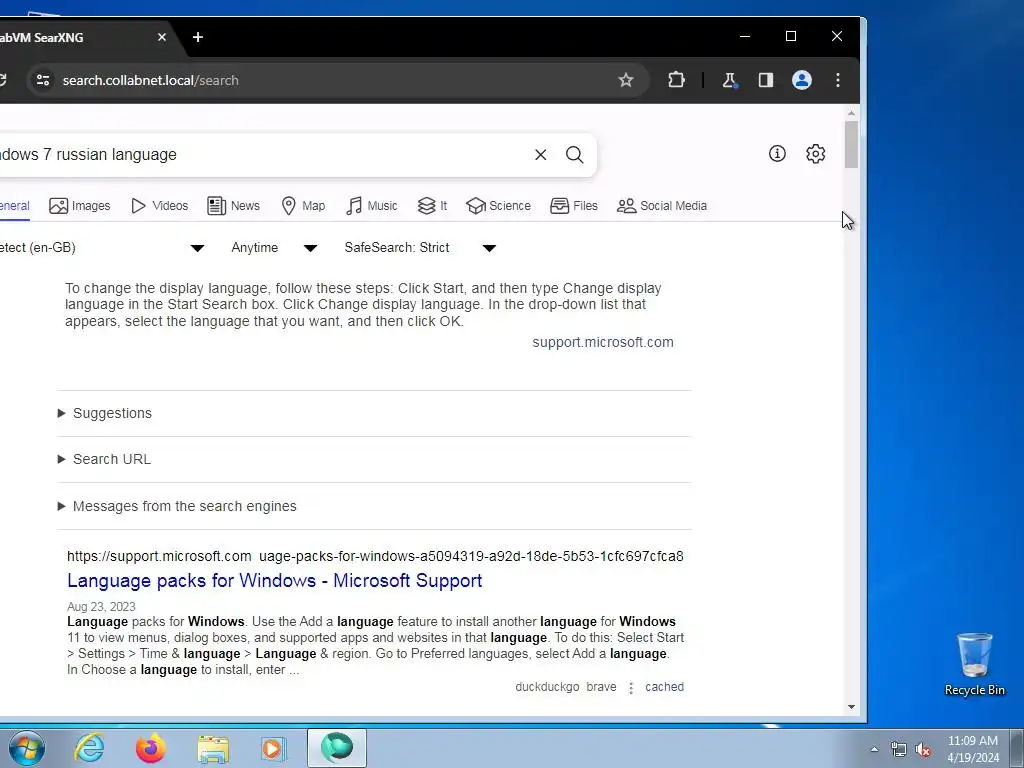Open the Chrome three-dot menu
This screenshot has height=768, width=1024.
tap(838, 80)
